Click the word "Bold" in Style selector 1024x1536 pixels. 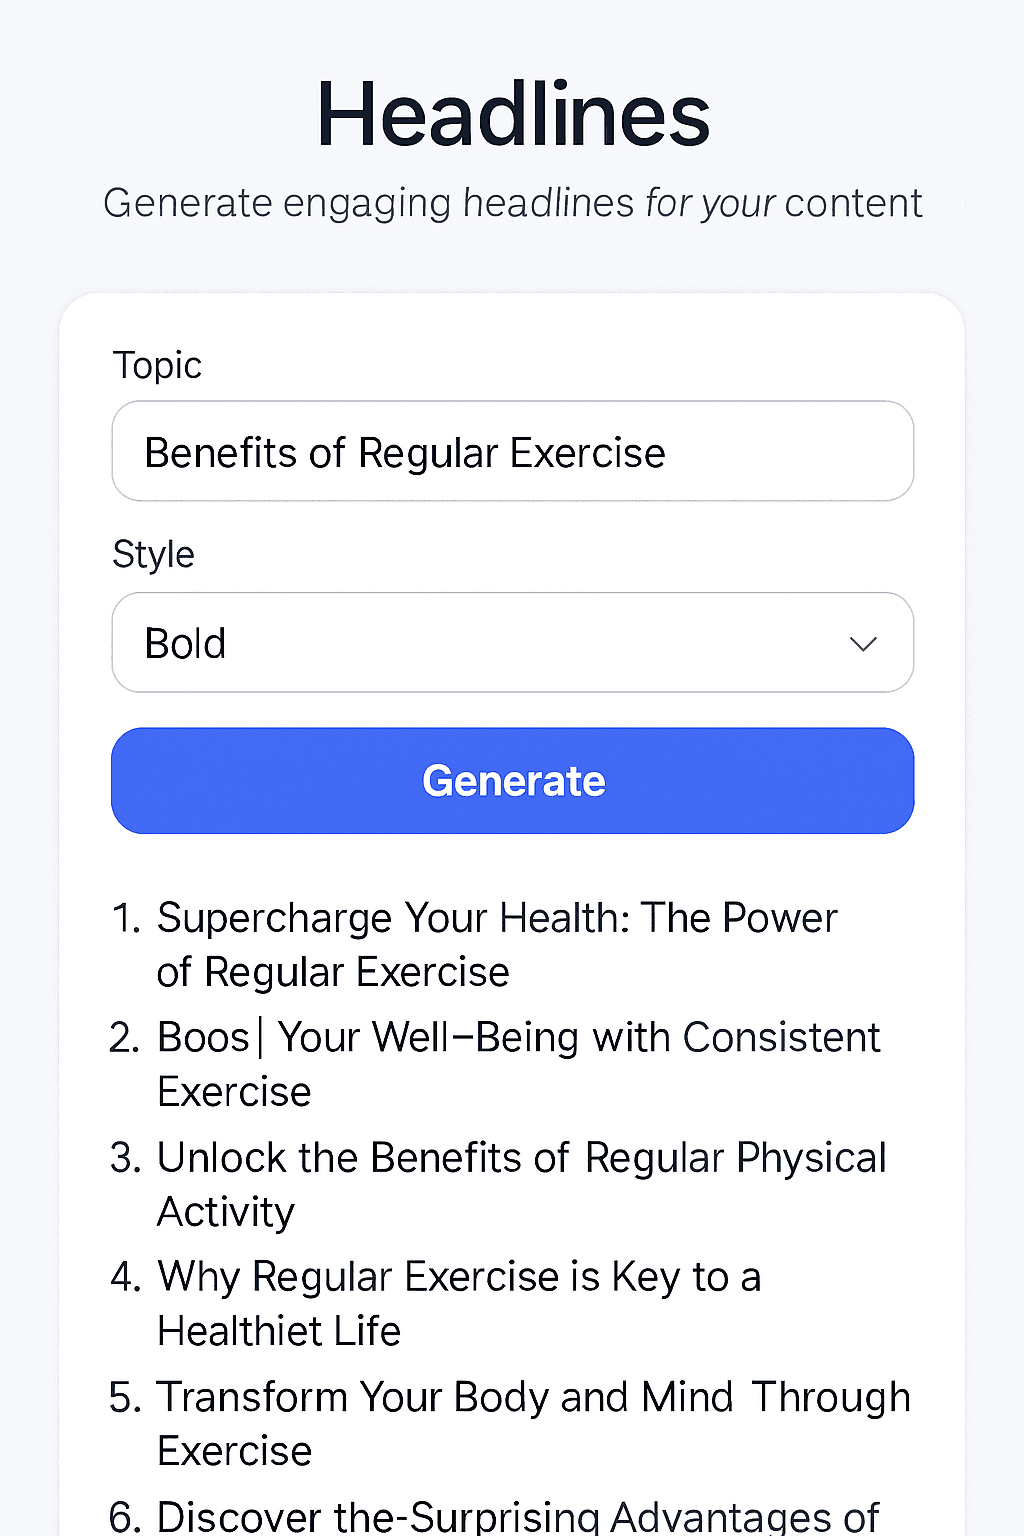click(x=185, y=644)
